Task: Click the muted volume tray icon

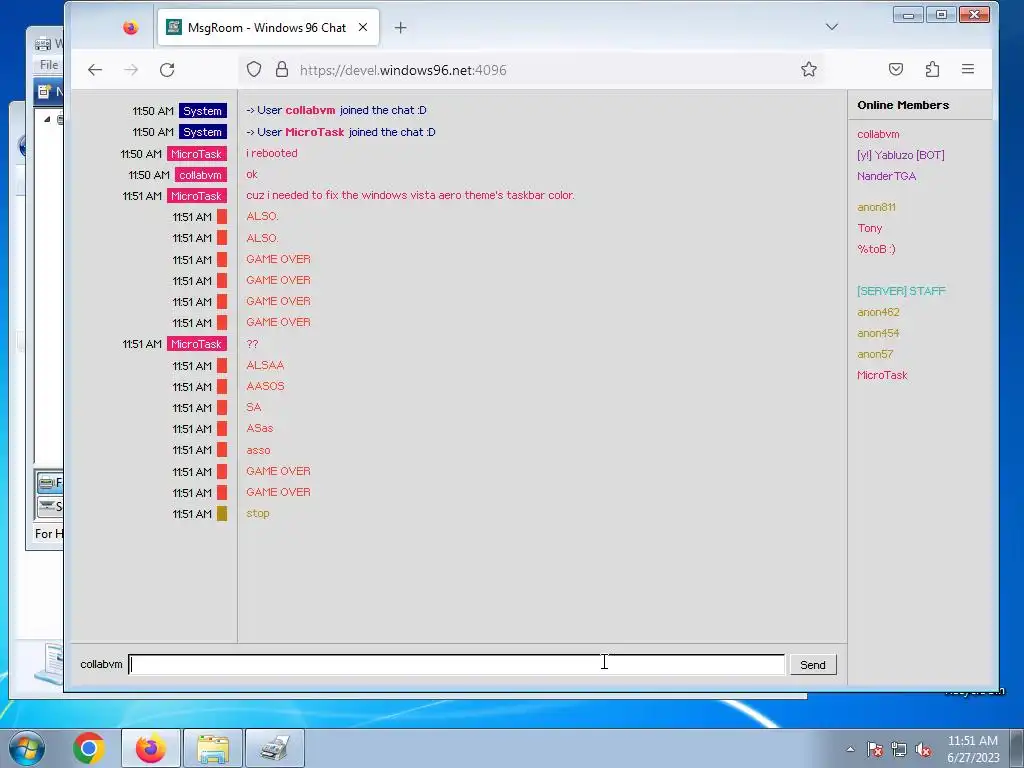Action: [x=923, y=749]
